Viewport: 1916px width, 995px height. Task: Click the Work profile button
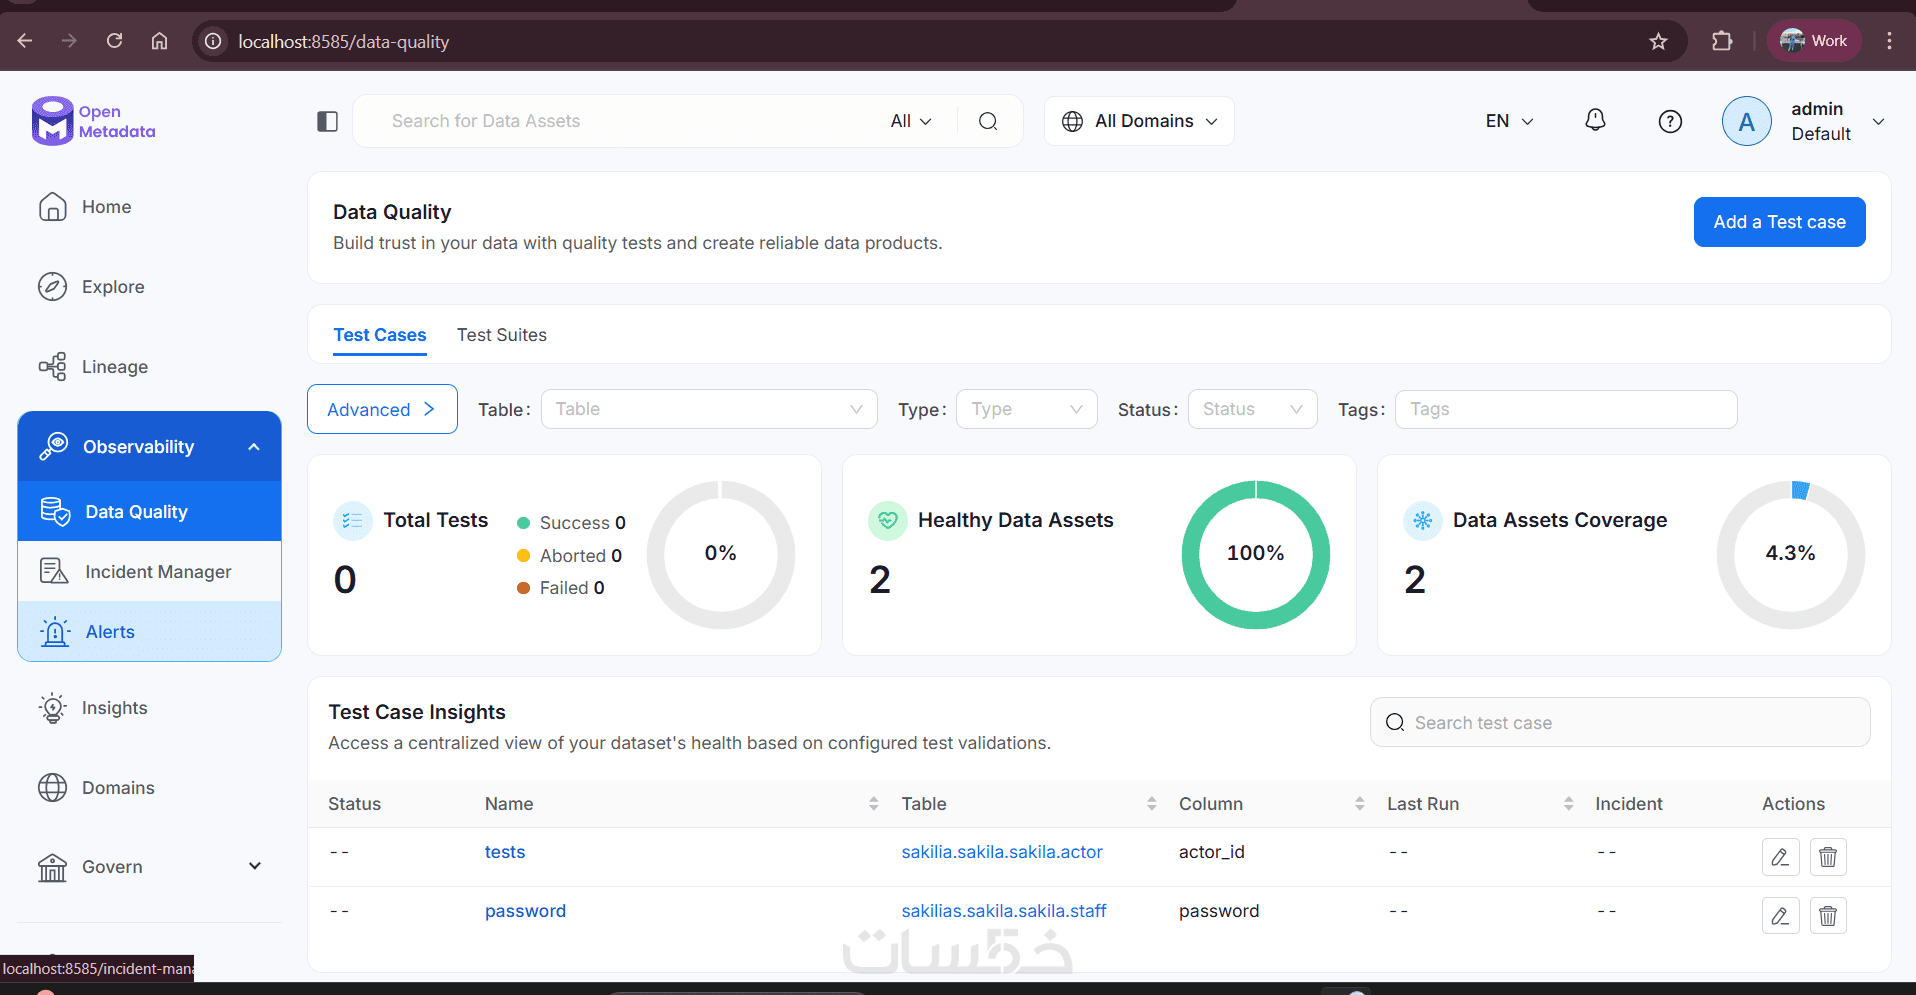pos(1814,41)
